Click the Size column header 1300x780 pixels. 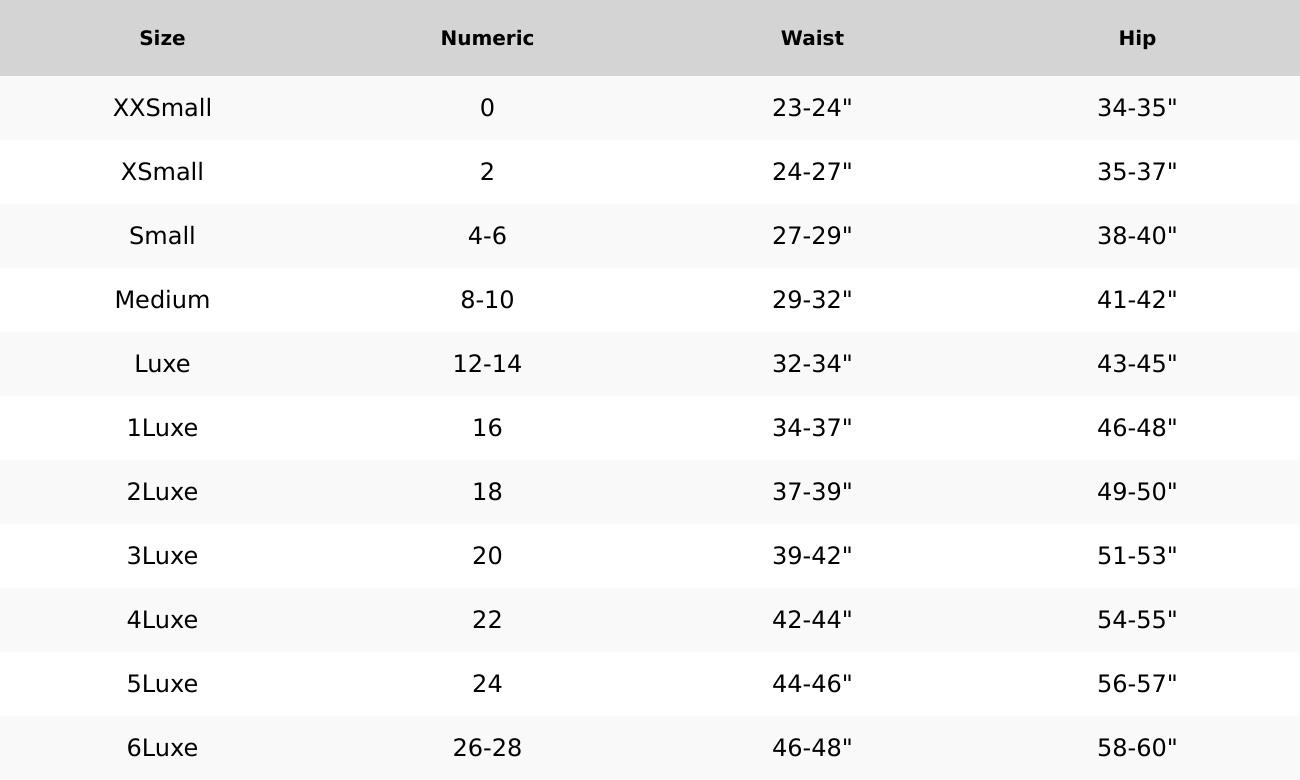(162, 38)
